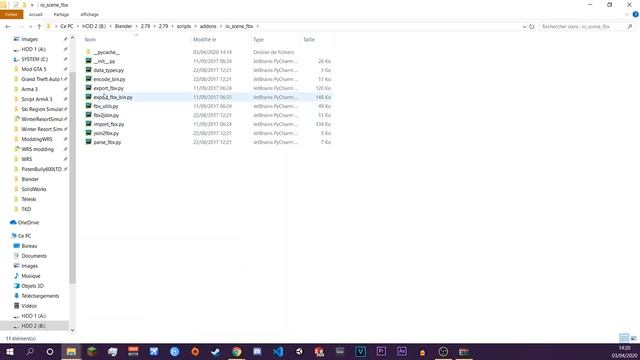Screen dimensions: 640x360
Task: Click Ce PC in the breadcrumb path
Action: click(x=67, y=27)
